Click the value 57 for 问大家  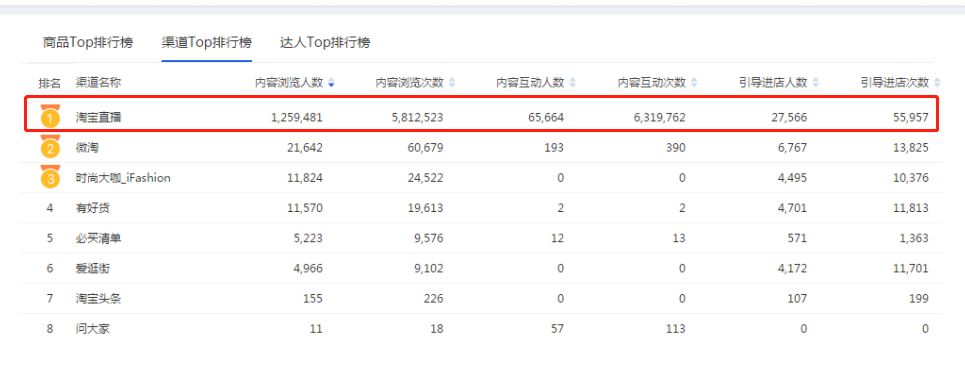558,329
